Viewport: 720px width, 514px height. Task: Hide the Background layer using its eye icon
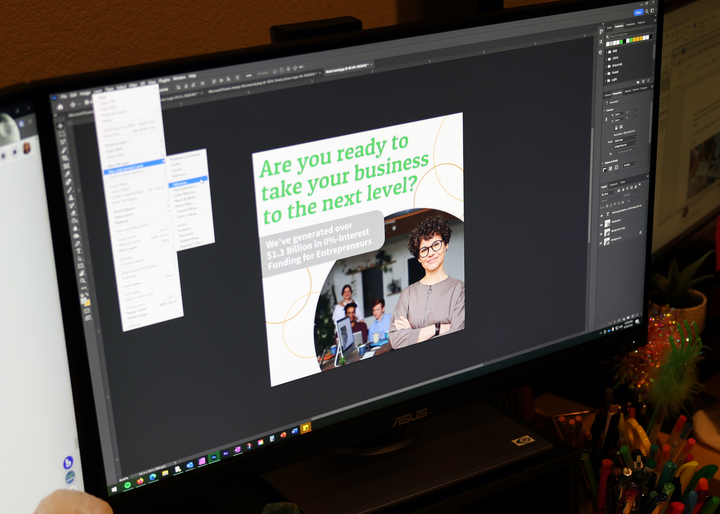pyautogui.click(x=601, y=243)
